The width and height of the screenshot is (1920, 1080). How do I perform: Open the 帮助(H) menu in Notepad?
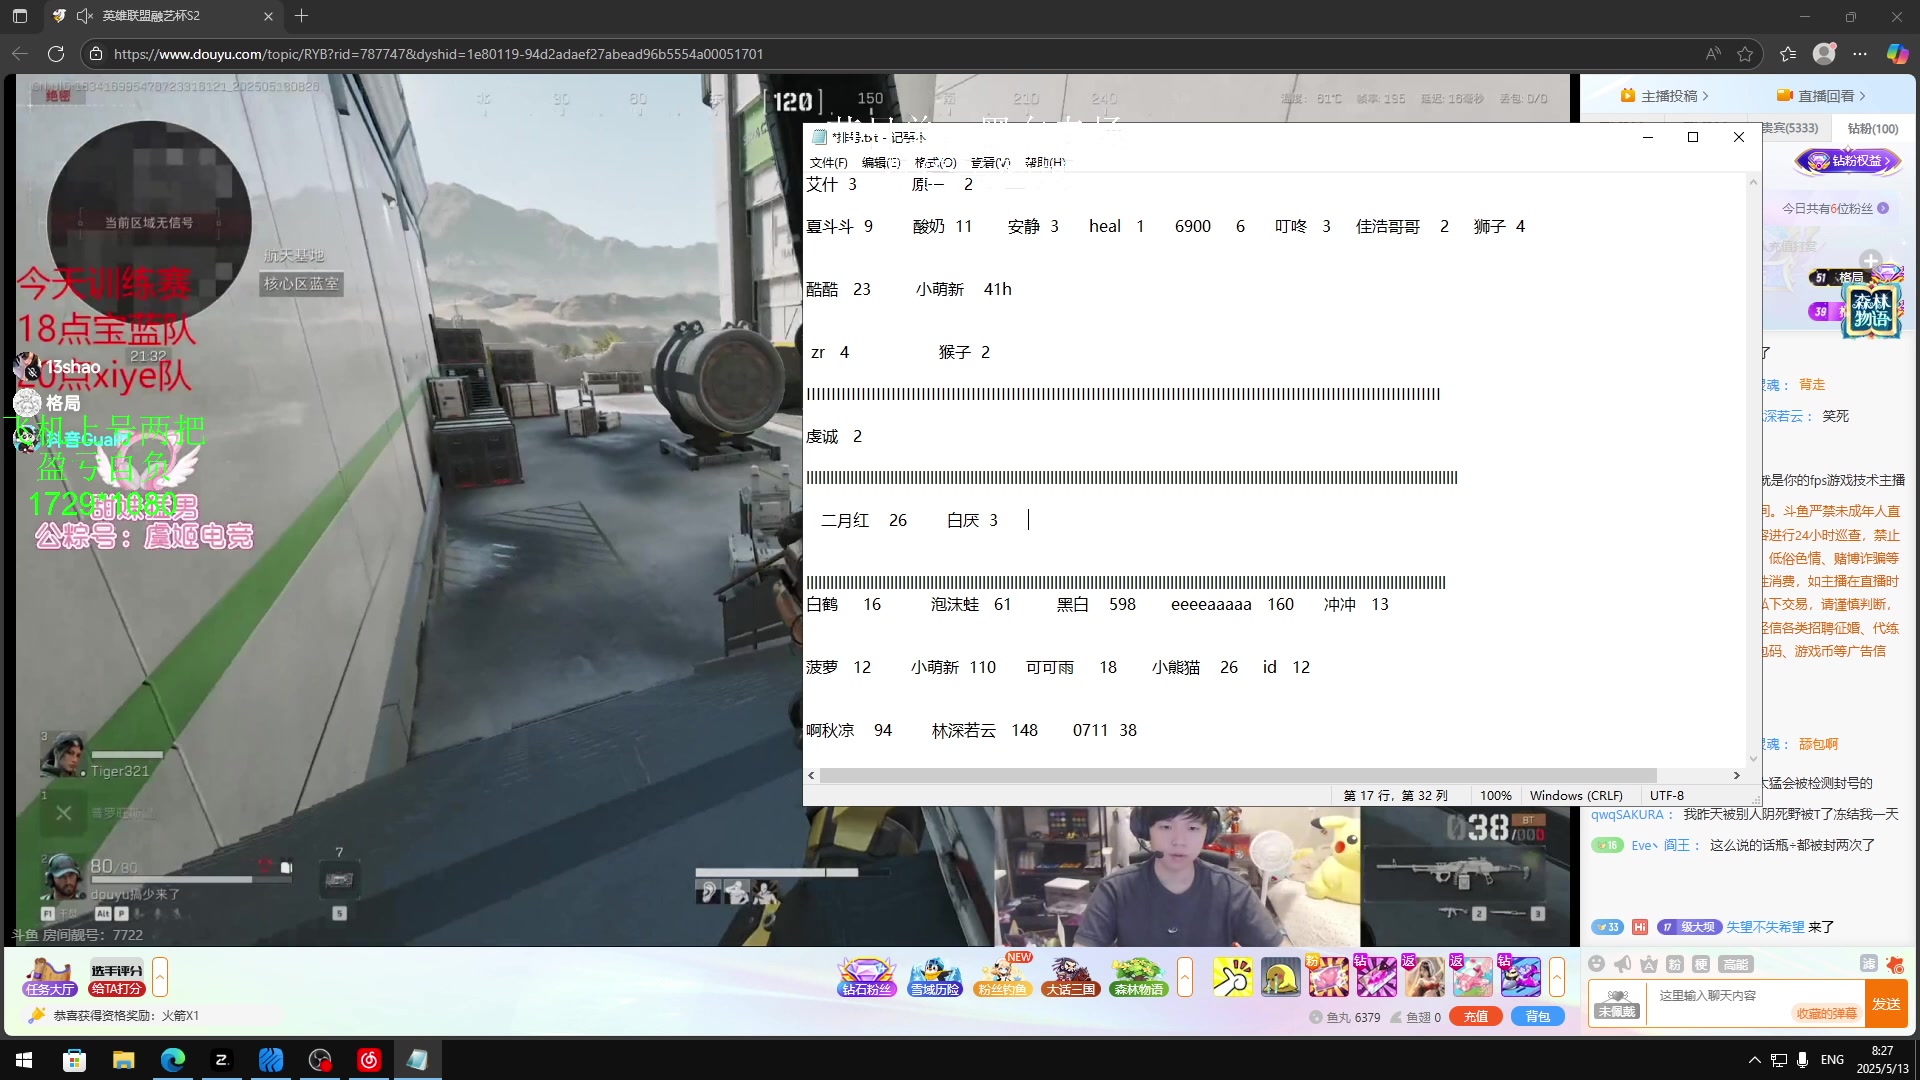coord(1045,162)
